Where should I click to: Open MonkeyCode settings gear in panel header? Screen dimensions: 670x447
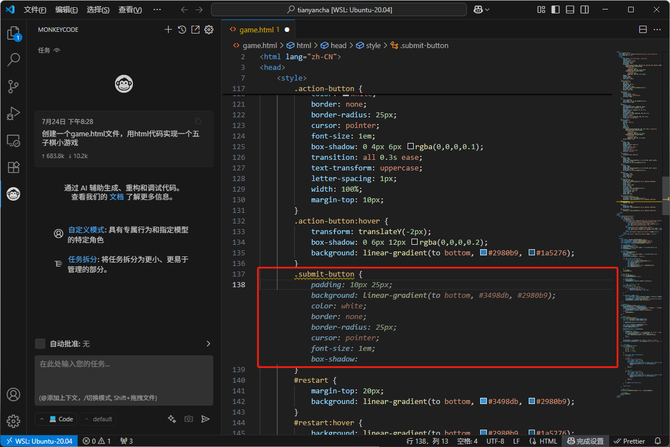pos(209,30)
